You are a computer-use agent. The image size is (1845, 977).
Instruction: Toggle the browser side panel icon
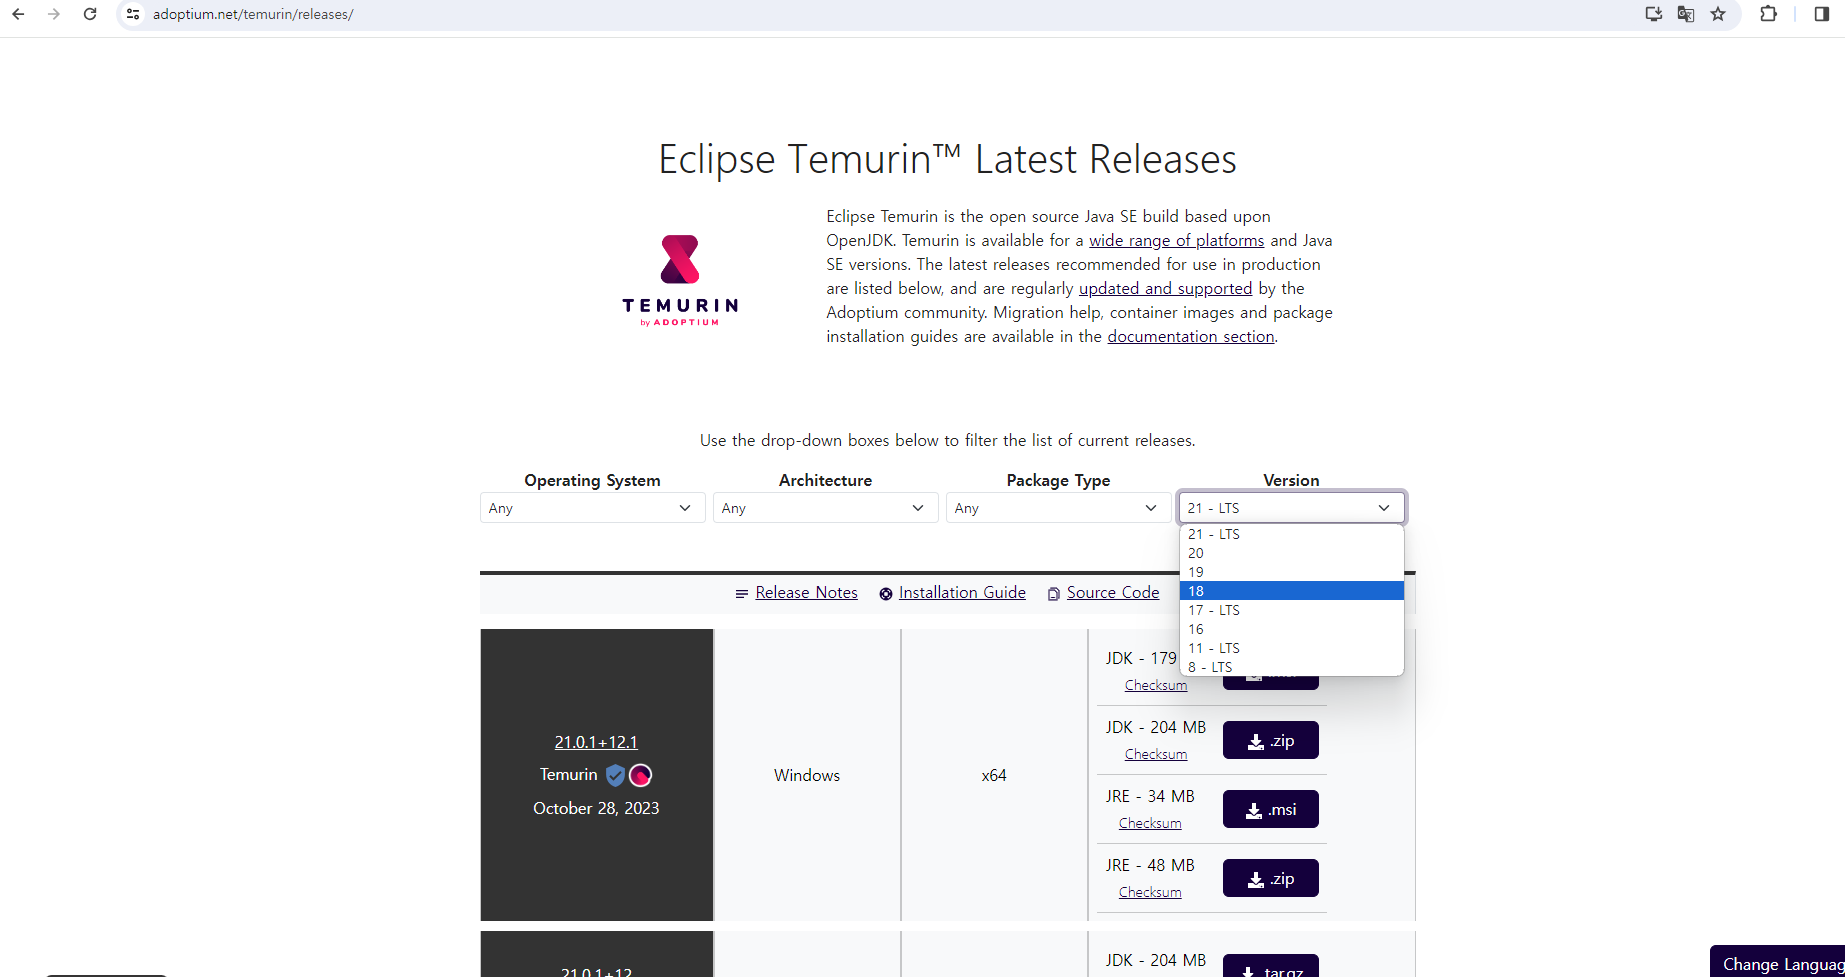coord(1821,14)
